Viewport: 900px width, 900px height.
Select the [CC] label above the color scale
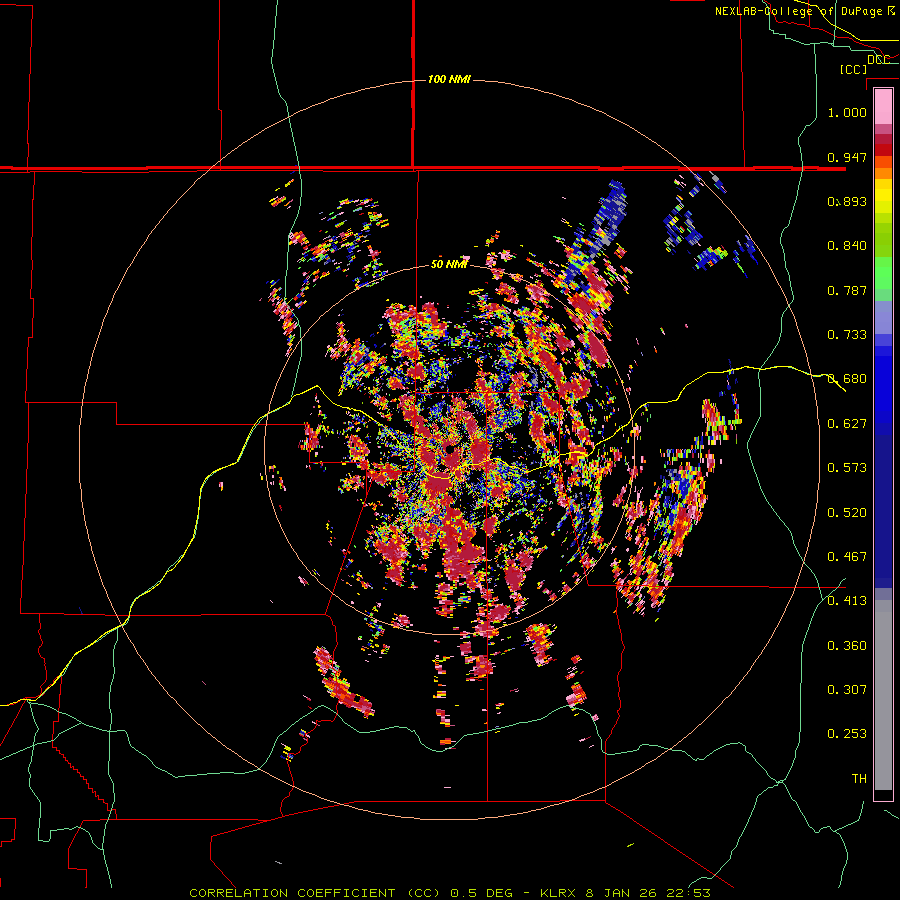853,69
